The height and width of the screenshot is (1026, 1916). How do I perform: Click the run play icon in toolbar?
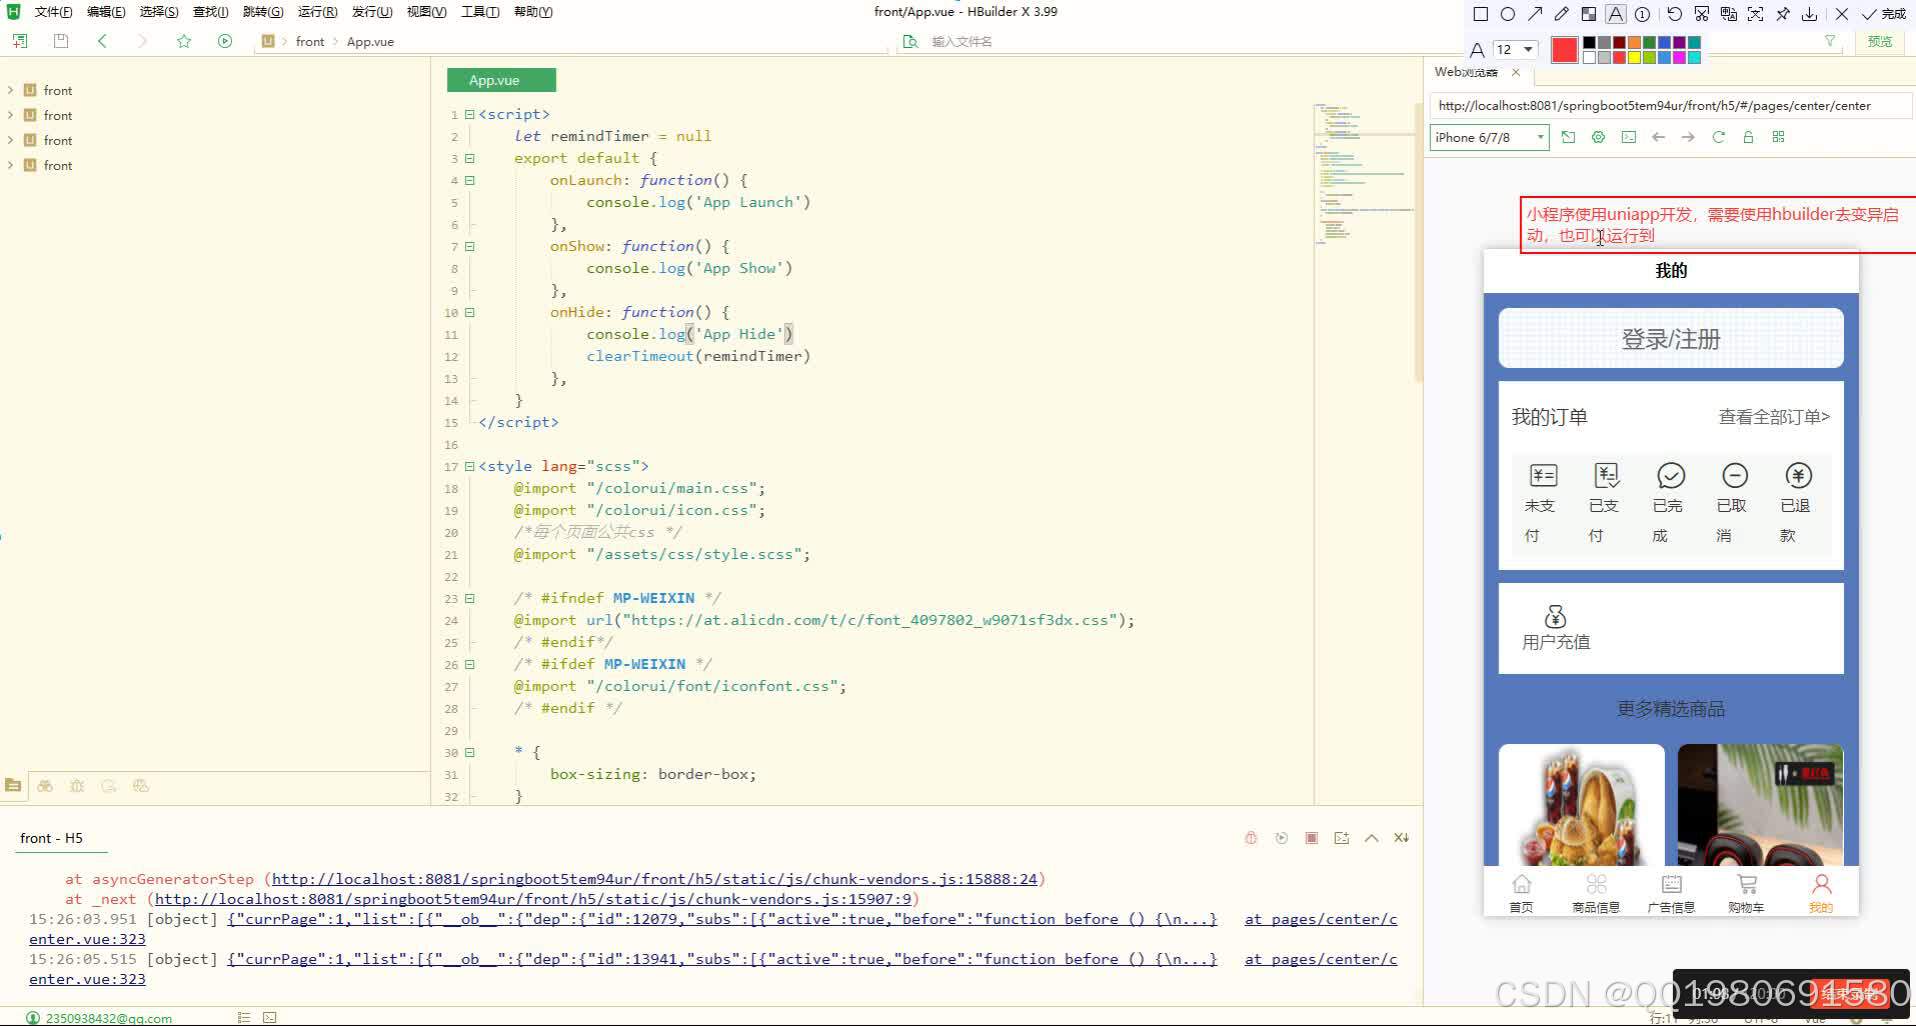click(x=225, y=41)
